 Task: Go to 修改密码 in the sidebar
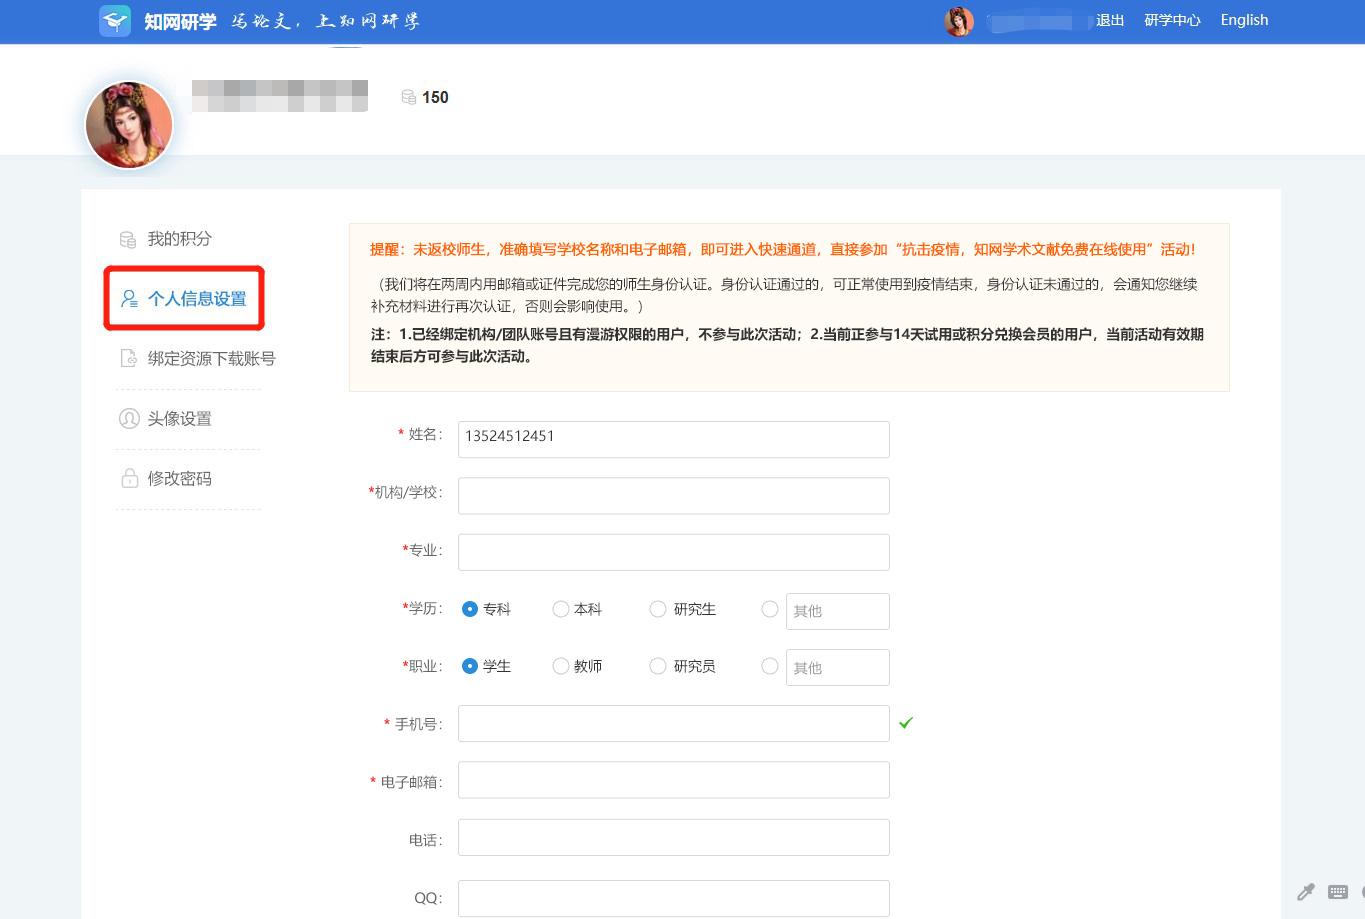pos(180,478)
